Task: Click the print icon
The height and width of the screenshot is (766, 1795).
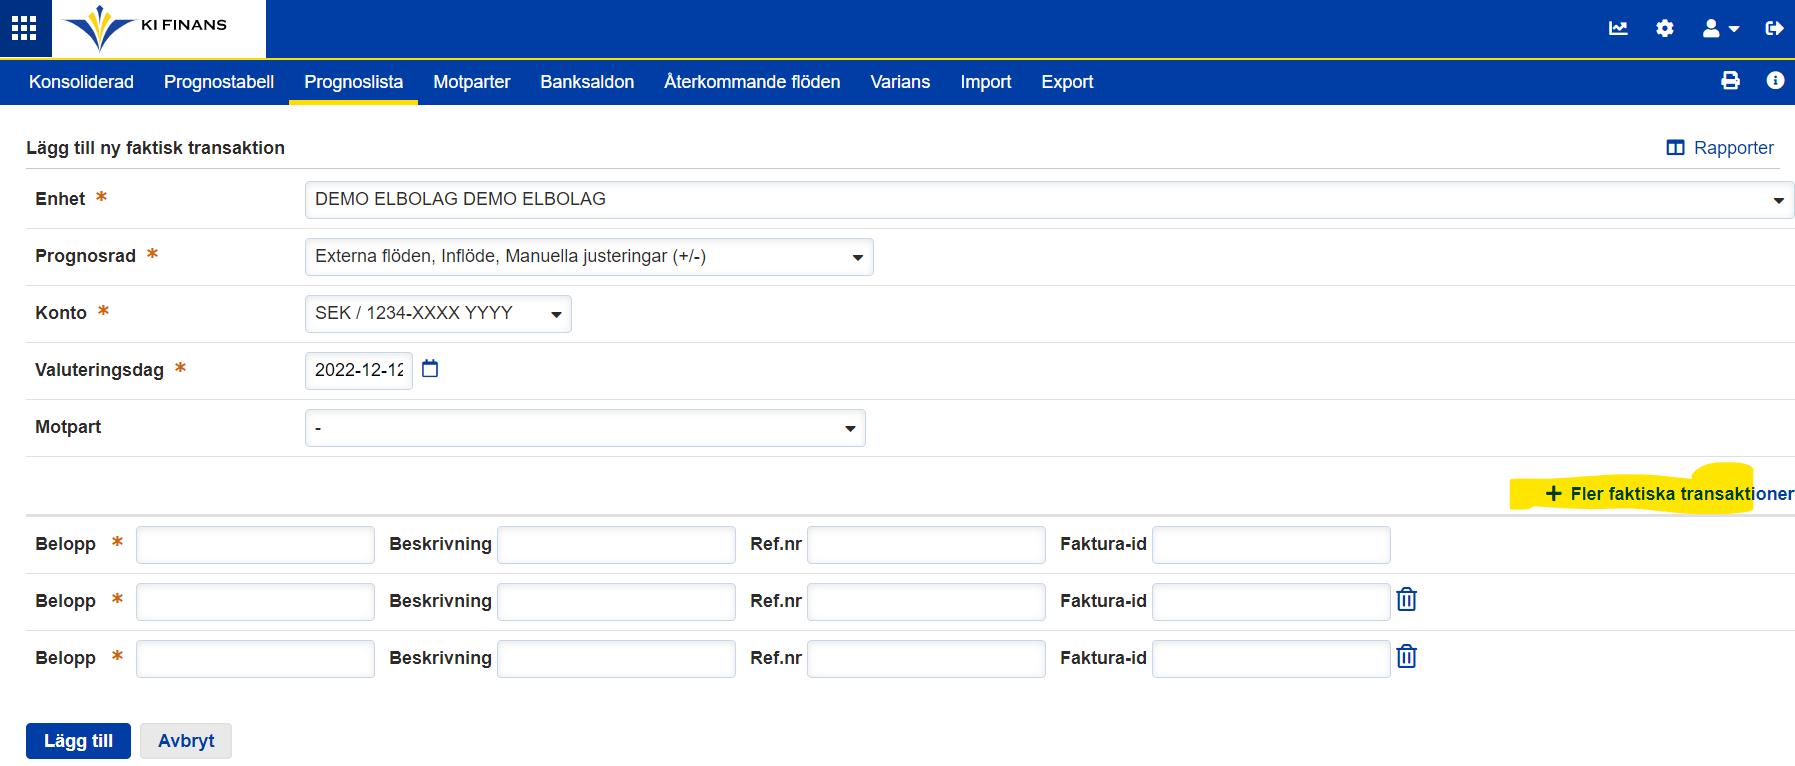Action: [x=1730, y=81]
